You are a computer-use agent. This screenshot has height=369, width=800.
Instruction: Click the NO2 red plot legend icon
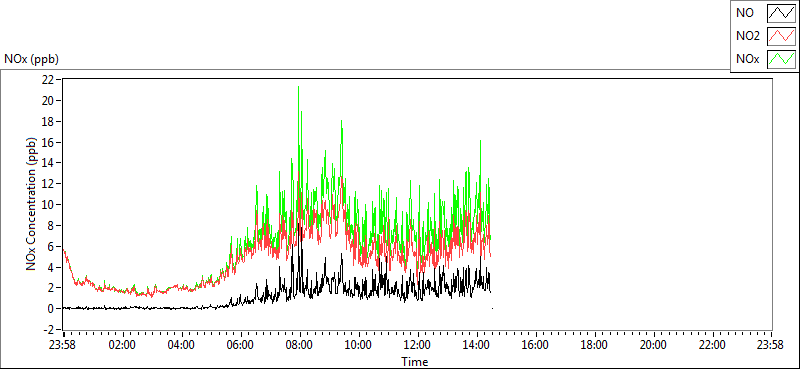(x=781, y=36)
